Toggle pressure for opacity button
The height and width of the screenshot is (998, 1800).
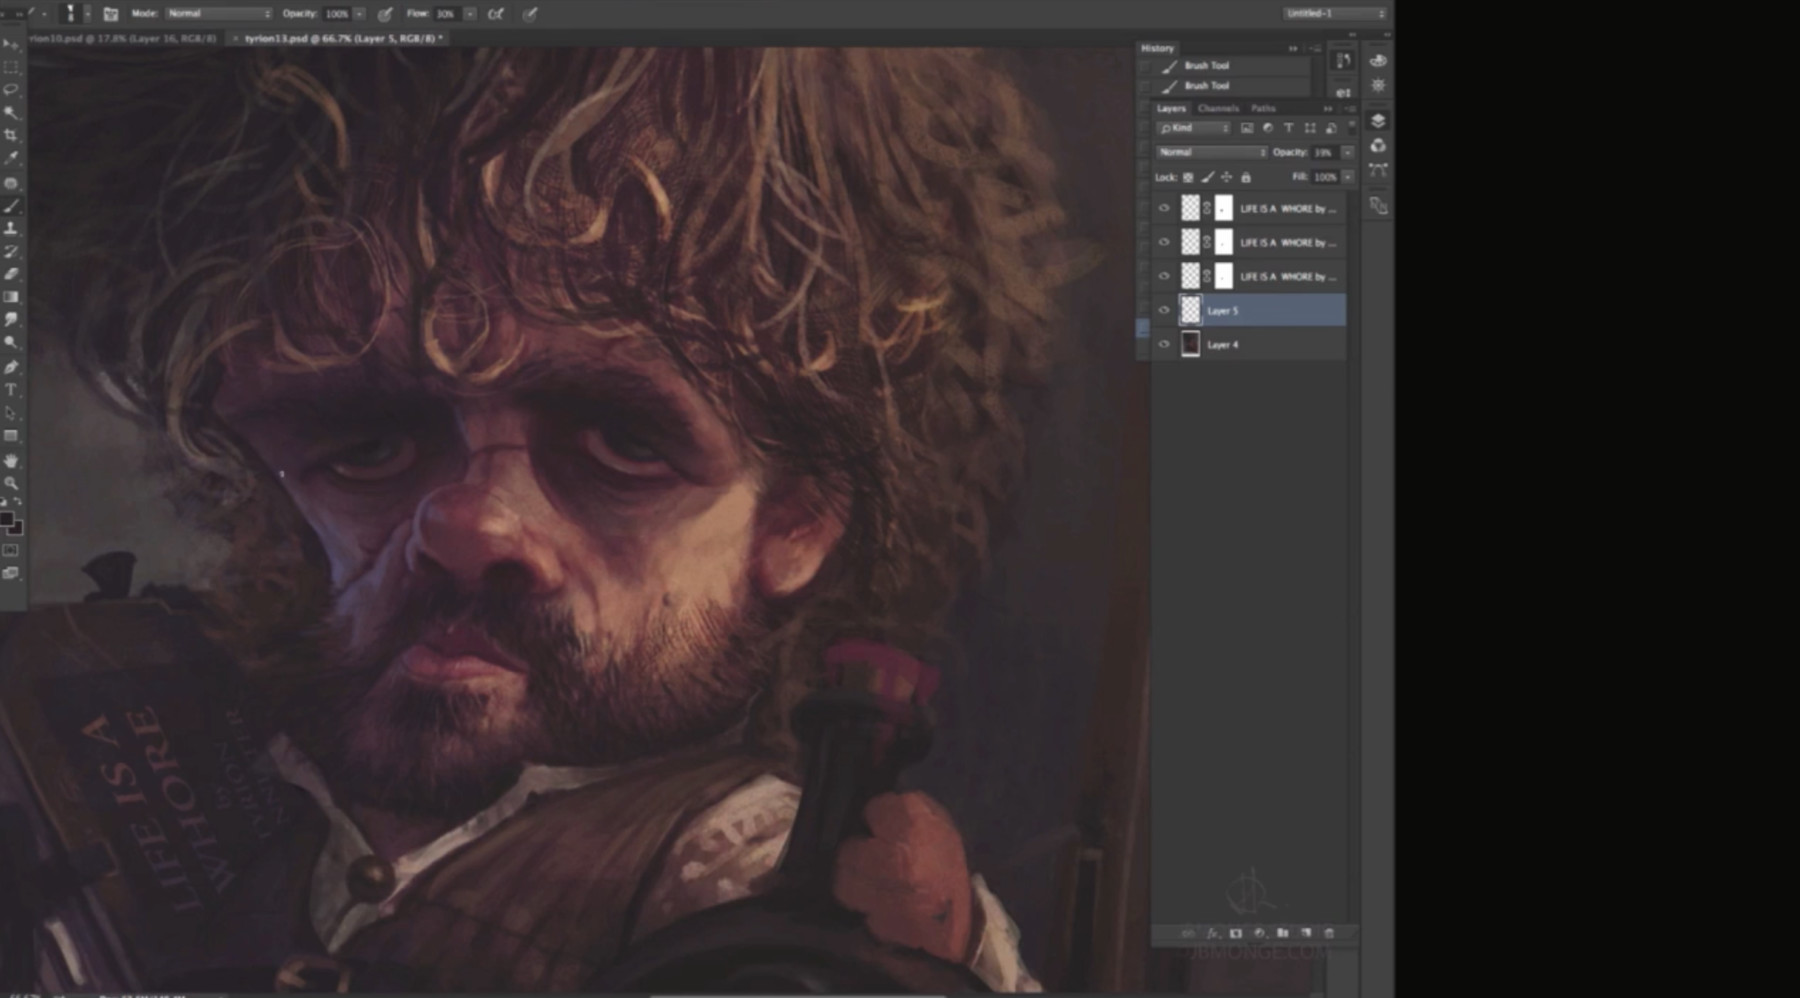click(385, 14)
